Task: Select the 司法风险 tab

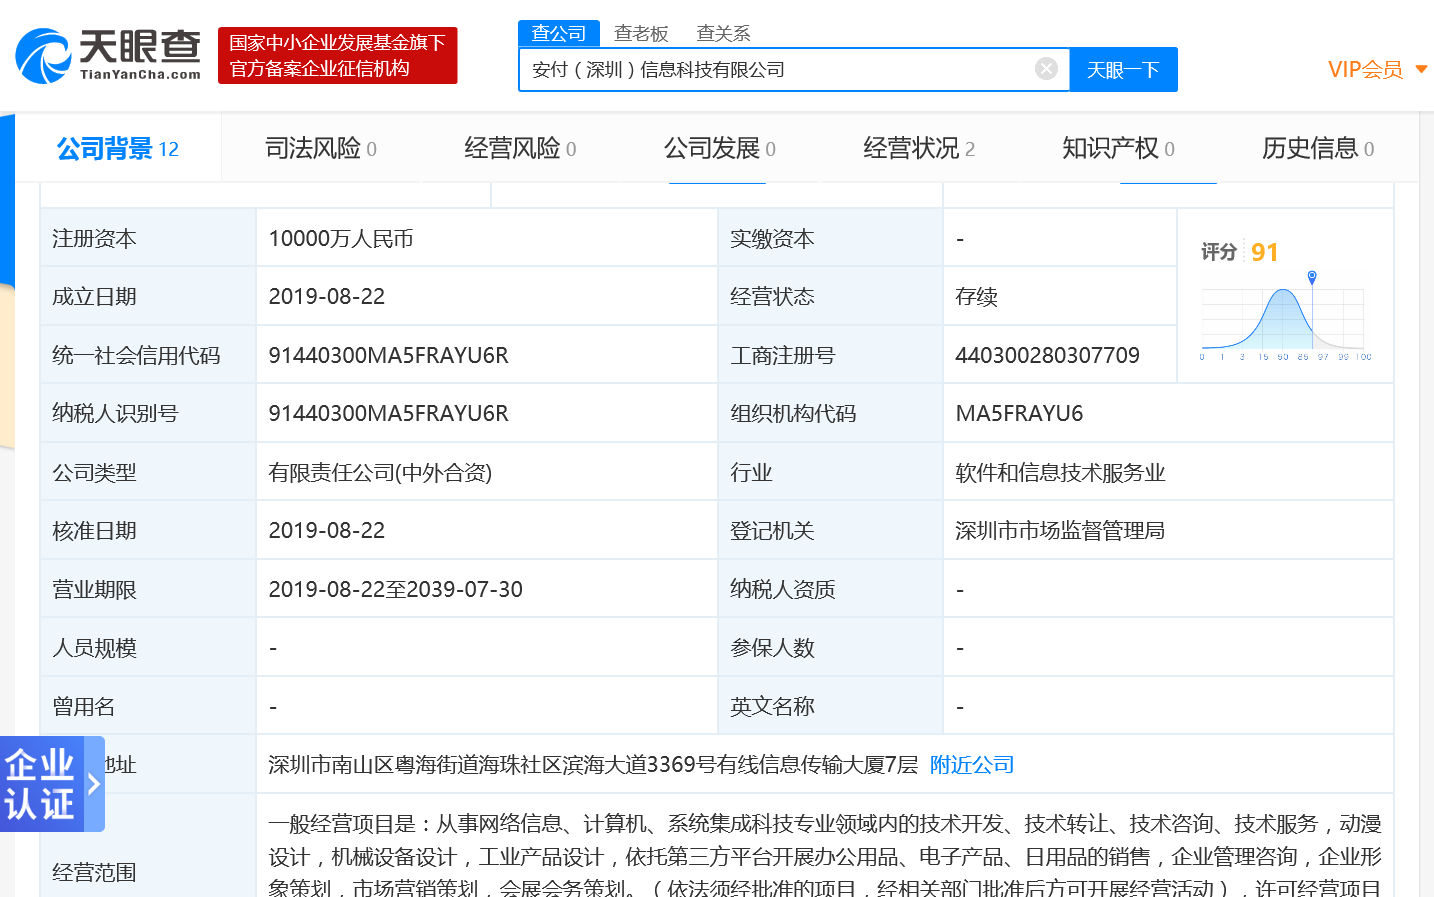Action: point(321,149)
